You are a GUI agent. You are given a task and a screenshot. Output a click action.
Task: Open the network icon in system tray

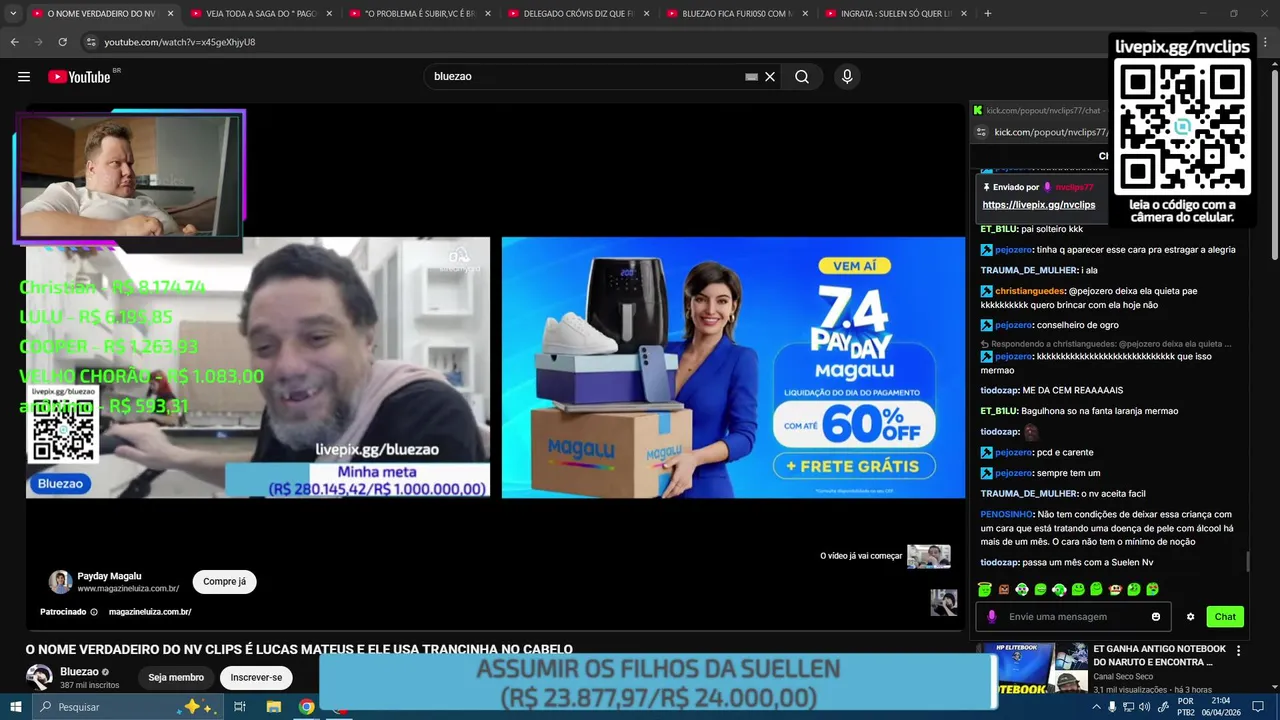point(1129,707)
